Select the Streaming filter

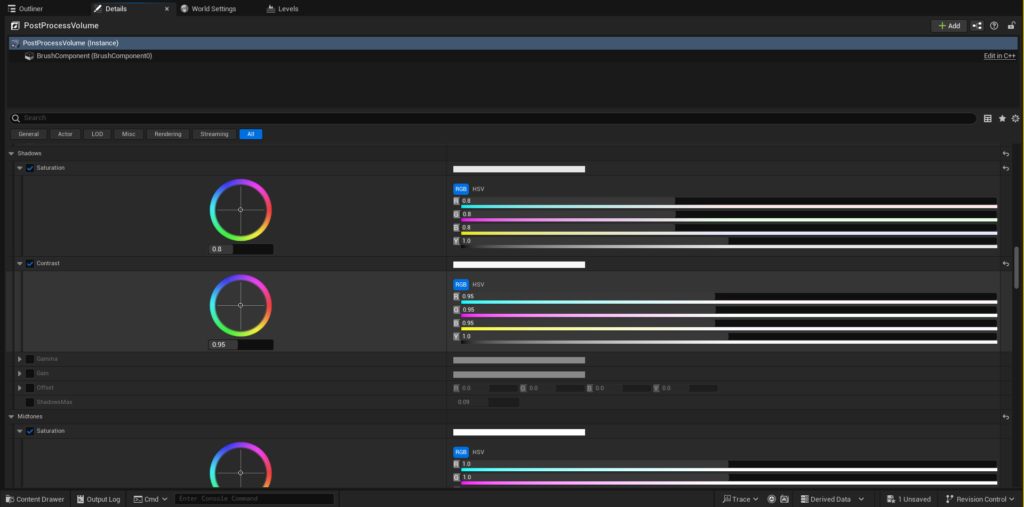click(x=214, y=134)
